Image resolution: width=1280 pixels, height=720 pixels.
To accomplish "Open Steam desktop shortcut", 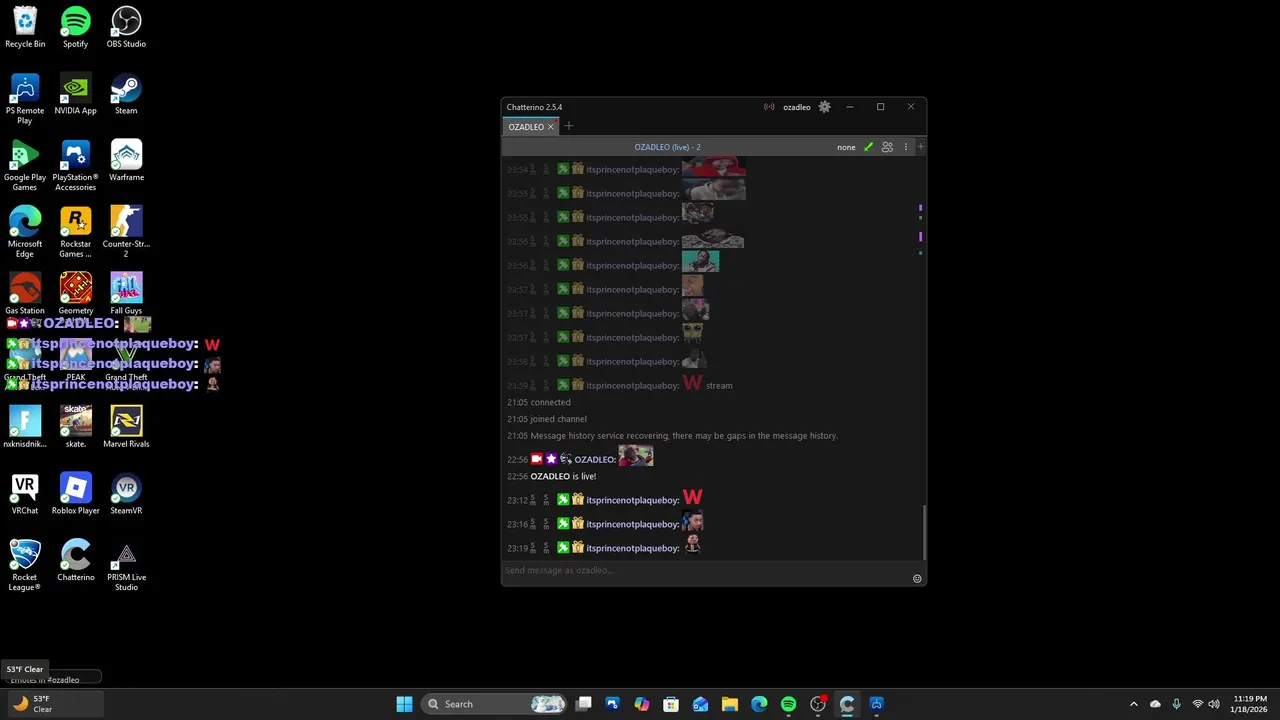I will [126, 94].
